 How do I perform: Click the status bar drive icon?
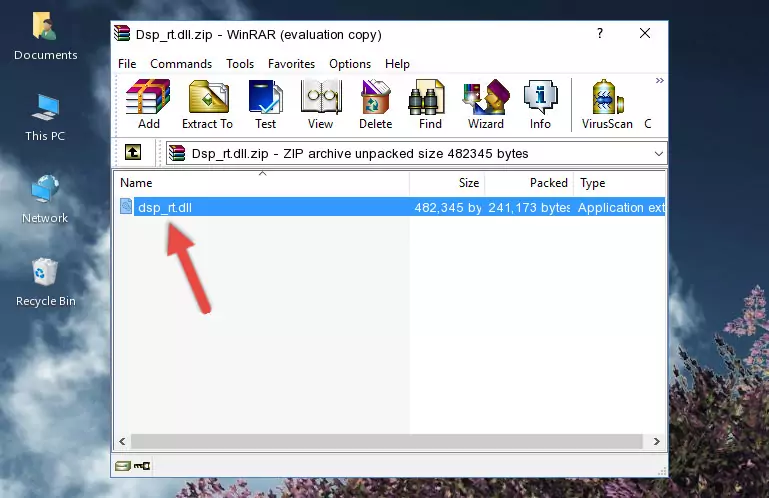(123, 466)
